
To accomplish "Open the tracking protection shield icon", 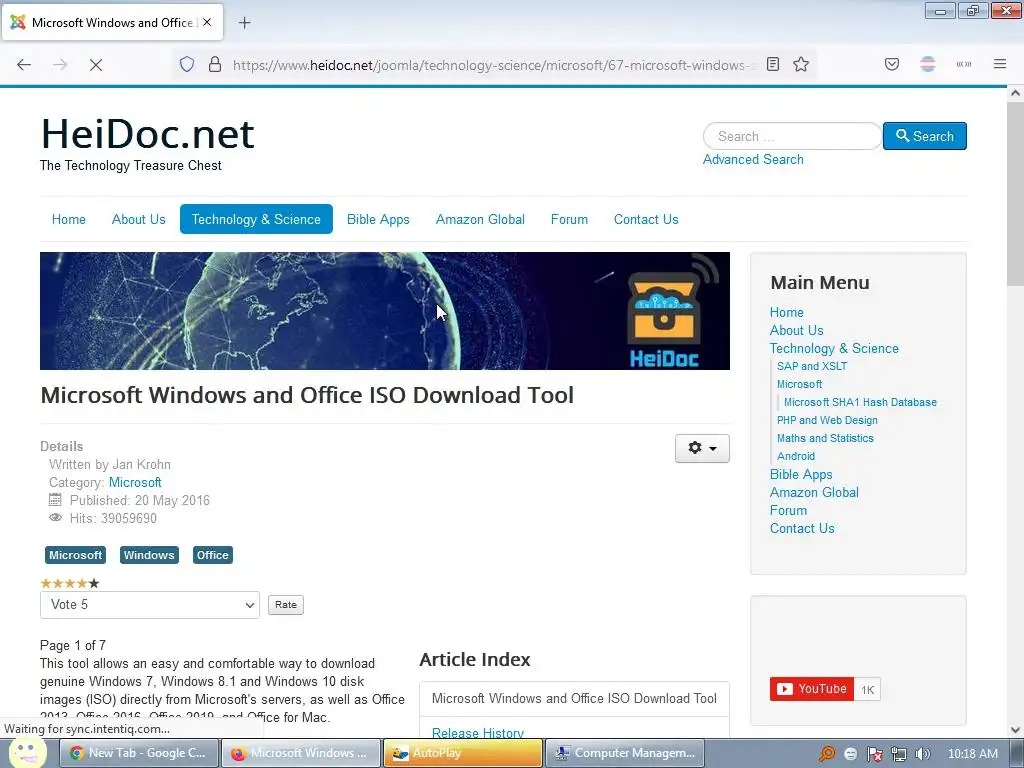I will (x=187, y=64).
